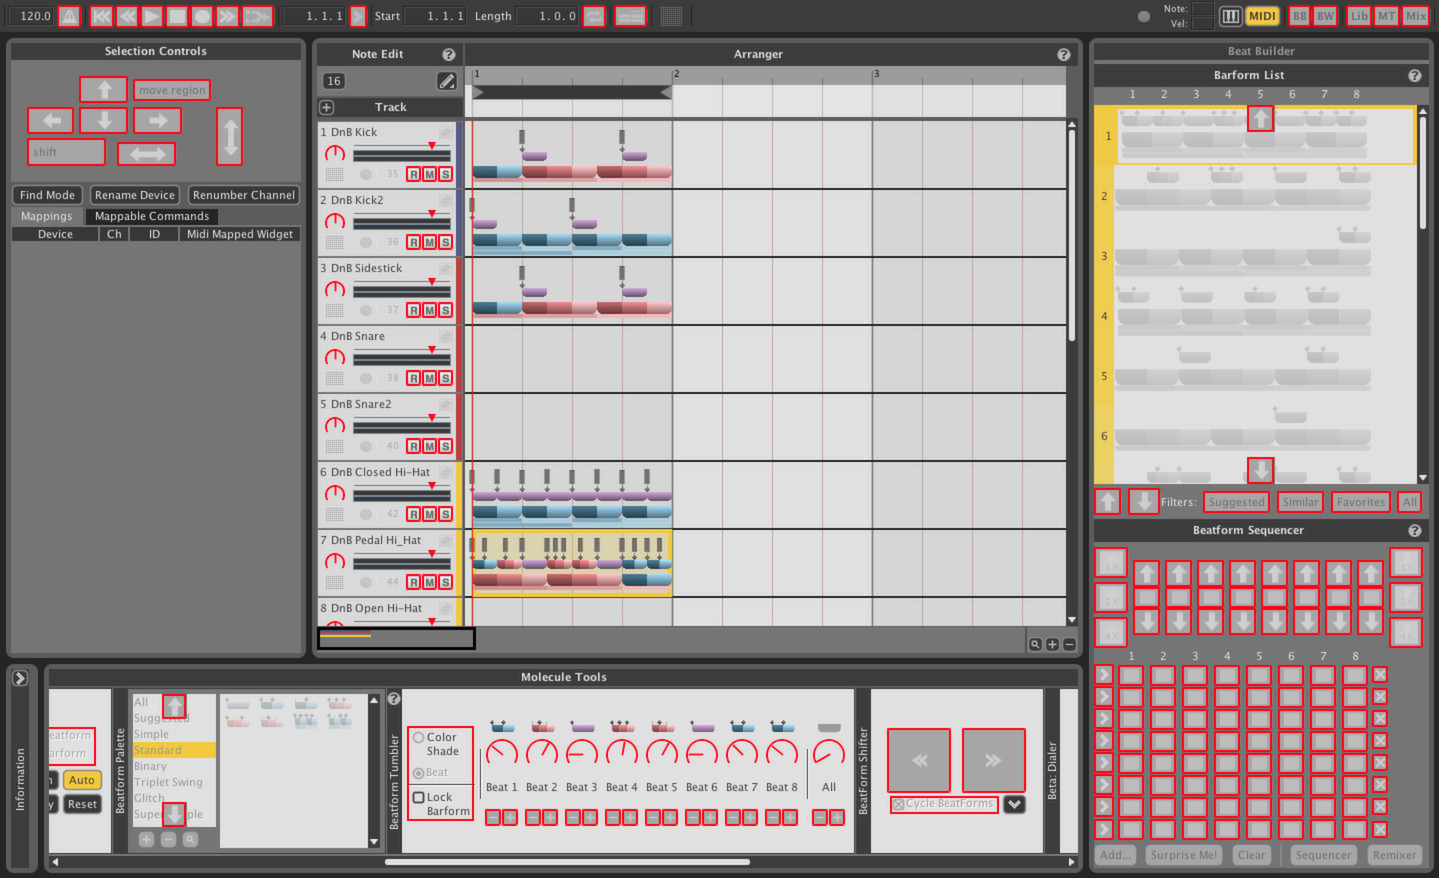Switch to the MIDI tab at top right
The width and height of the screenshot is (1439, 878).
pyautogui.click(x=1261, y=16)
